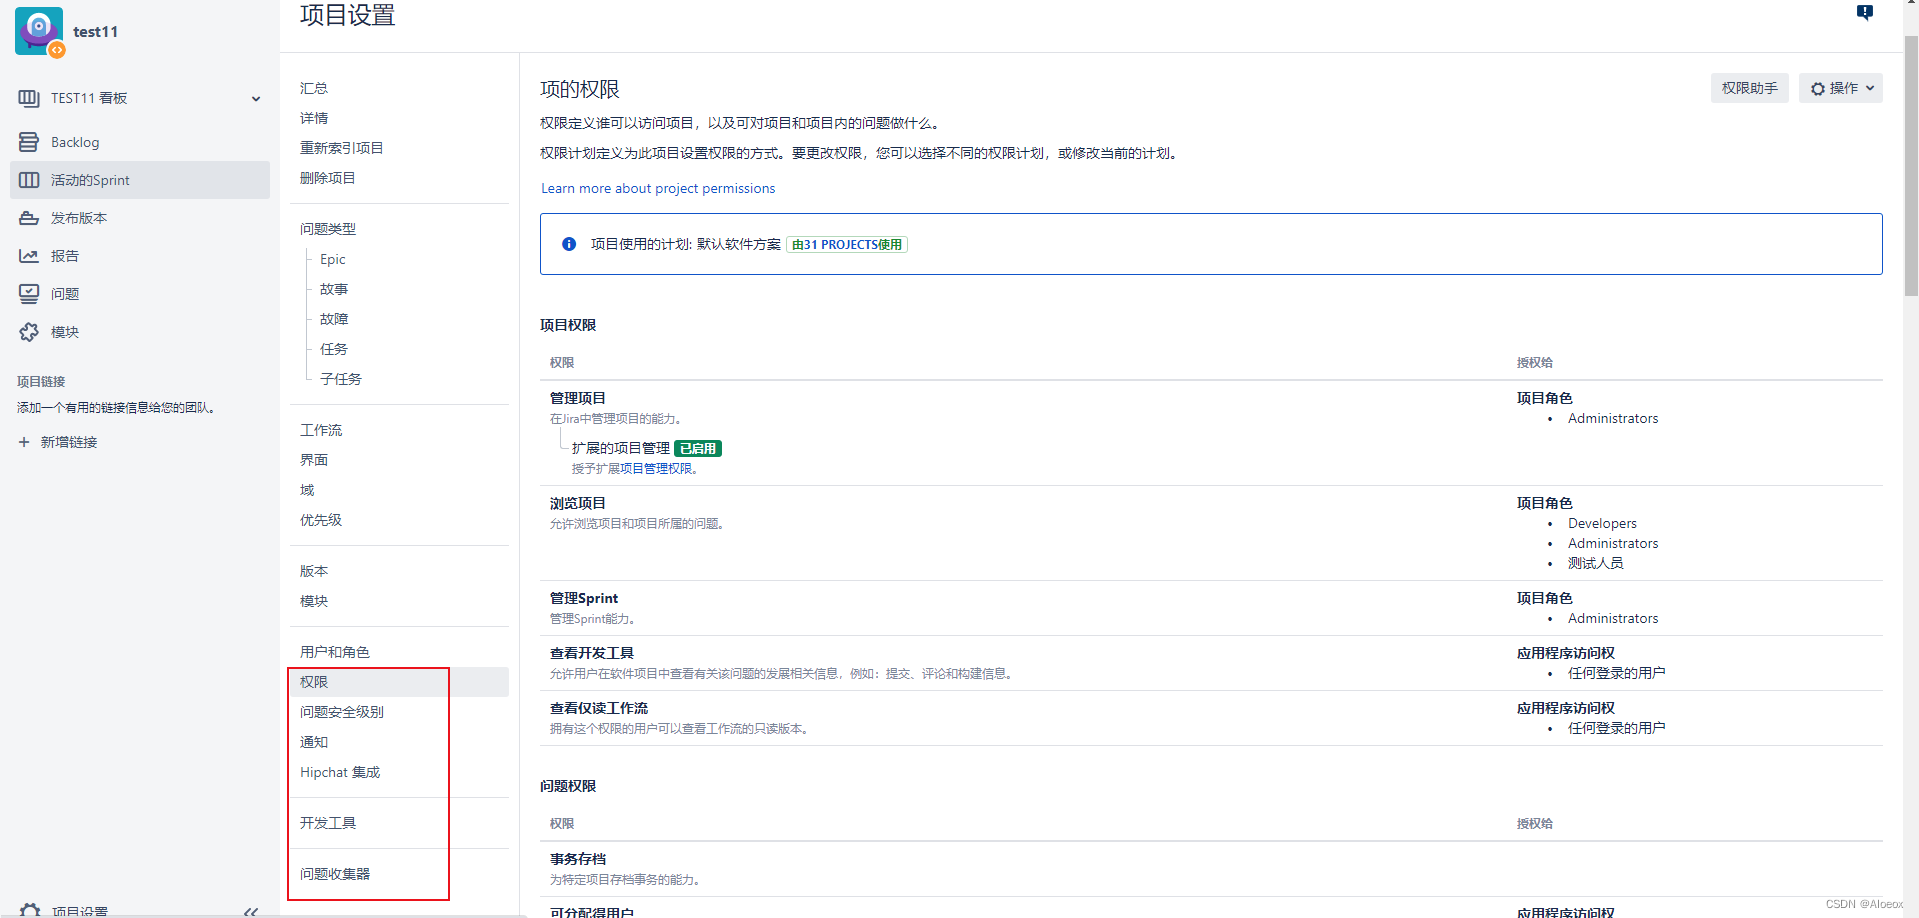The height and width of the screenshot is (918, 1919).
Task: Select the active Sprint board icon
Action: [x=29, y=180]
